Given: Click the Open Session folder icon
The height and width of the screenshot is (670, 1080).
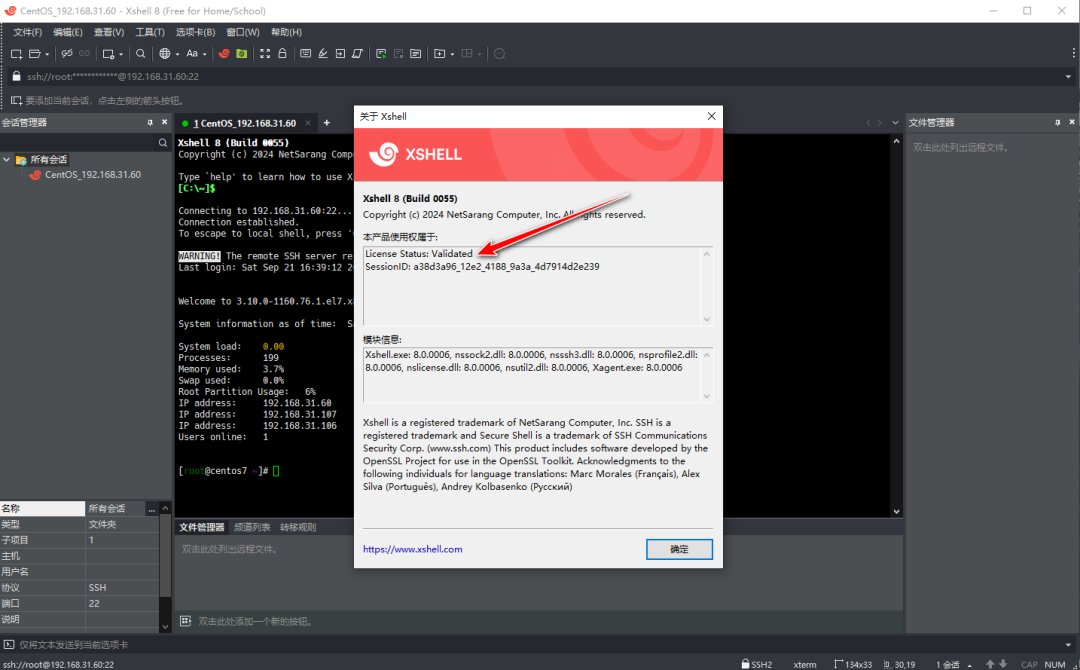Looking at the screenshot, I should (x=34, y=54).
